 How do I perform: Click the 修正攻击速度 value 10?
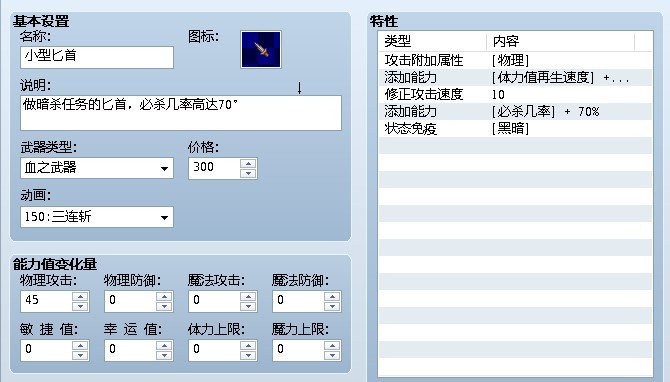pyautogui.click(x=498, y=94)
